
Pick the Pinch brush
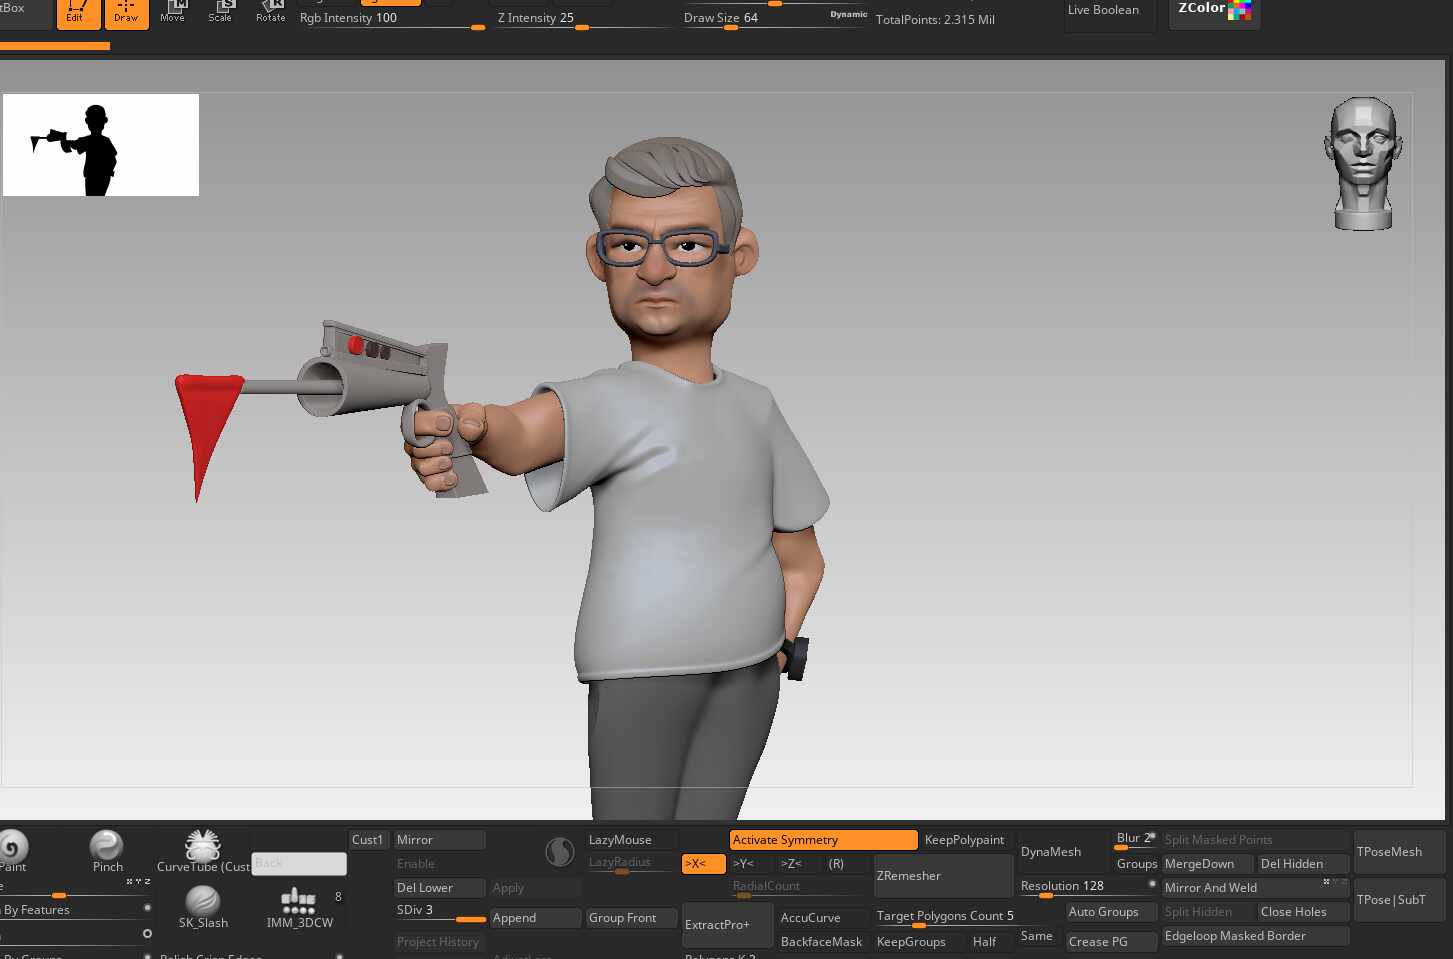coord(106,848)
